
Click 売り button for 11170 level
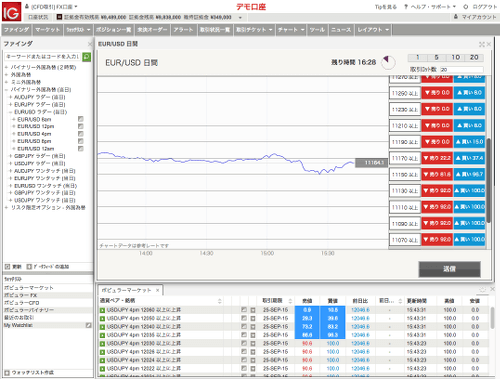coord(437,158)
